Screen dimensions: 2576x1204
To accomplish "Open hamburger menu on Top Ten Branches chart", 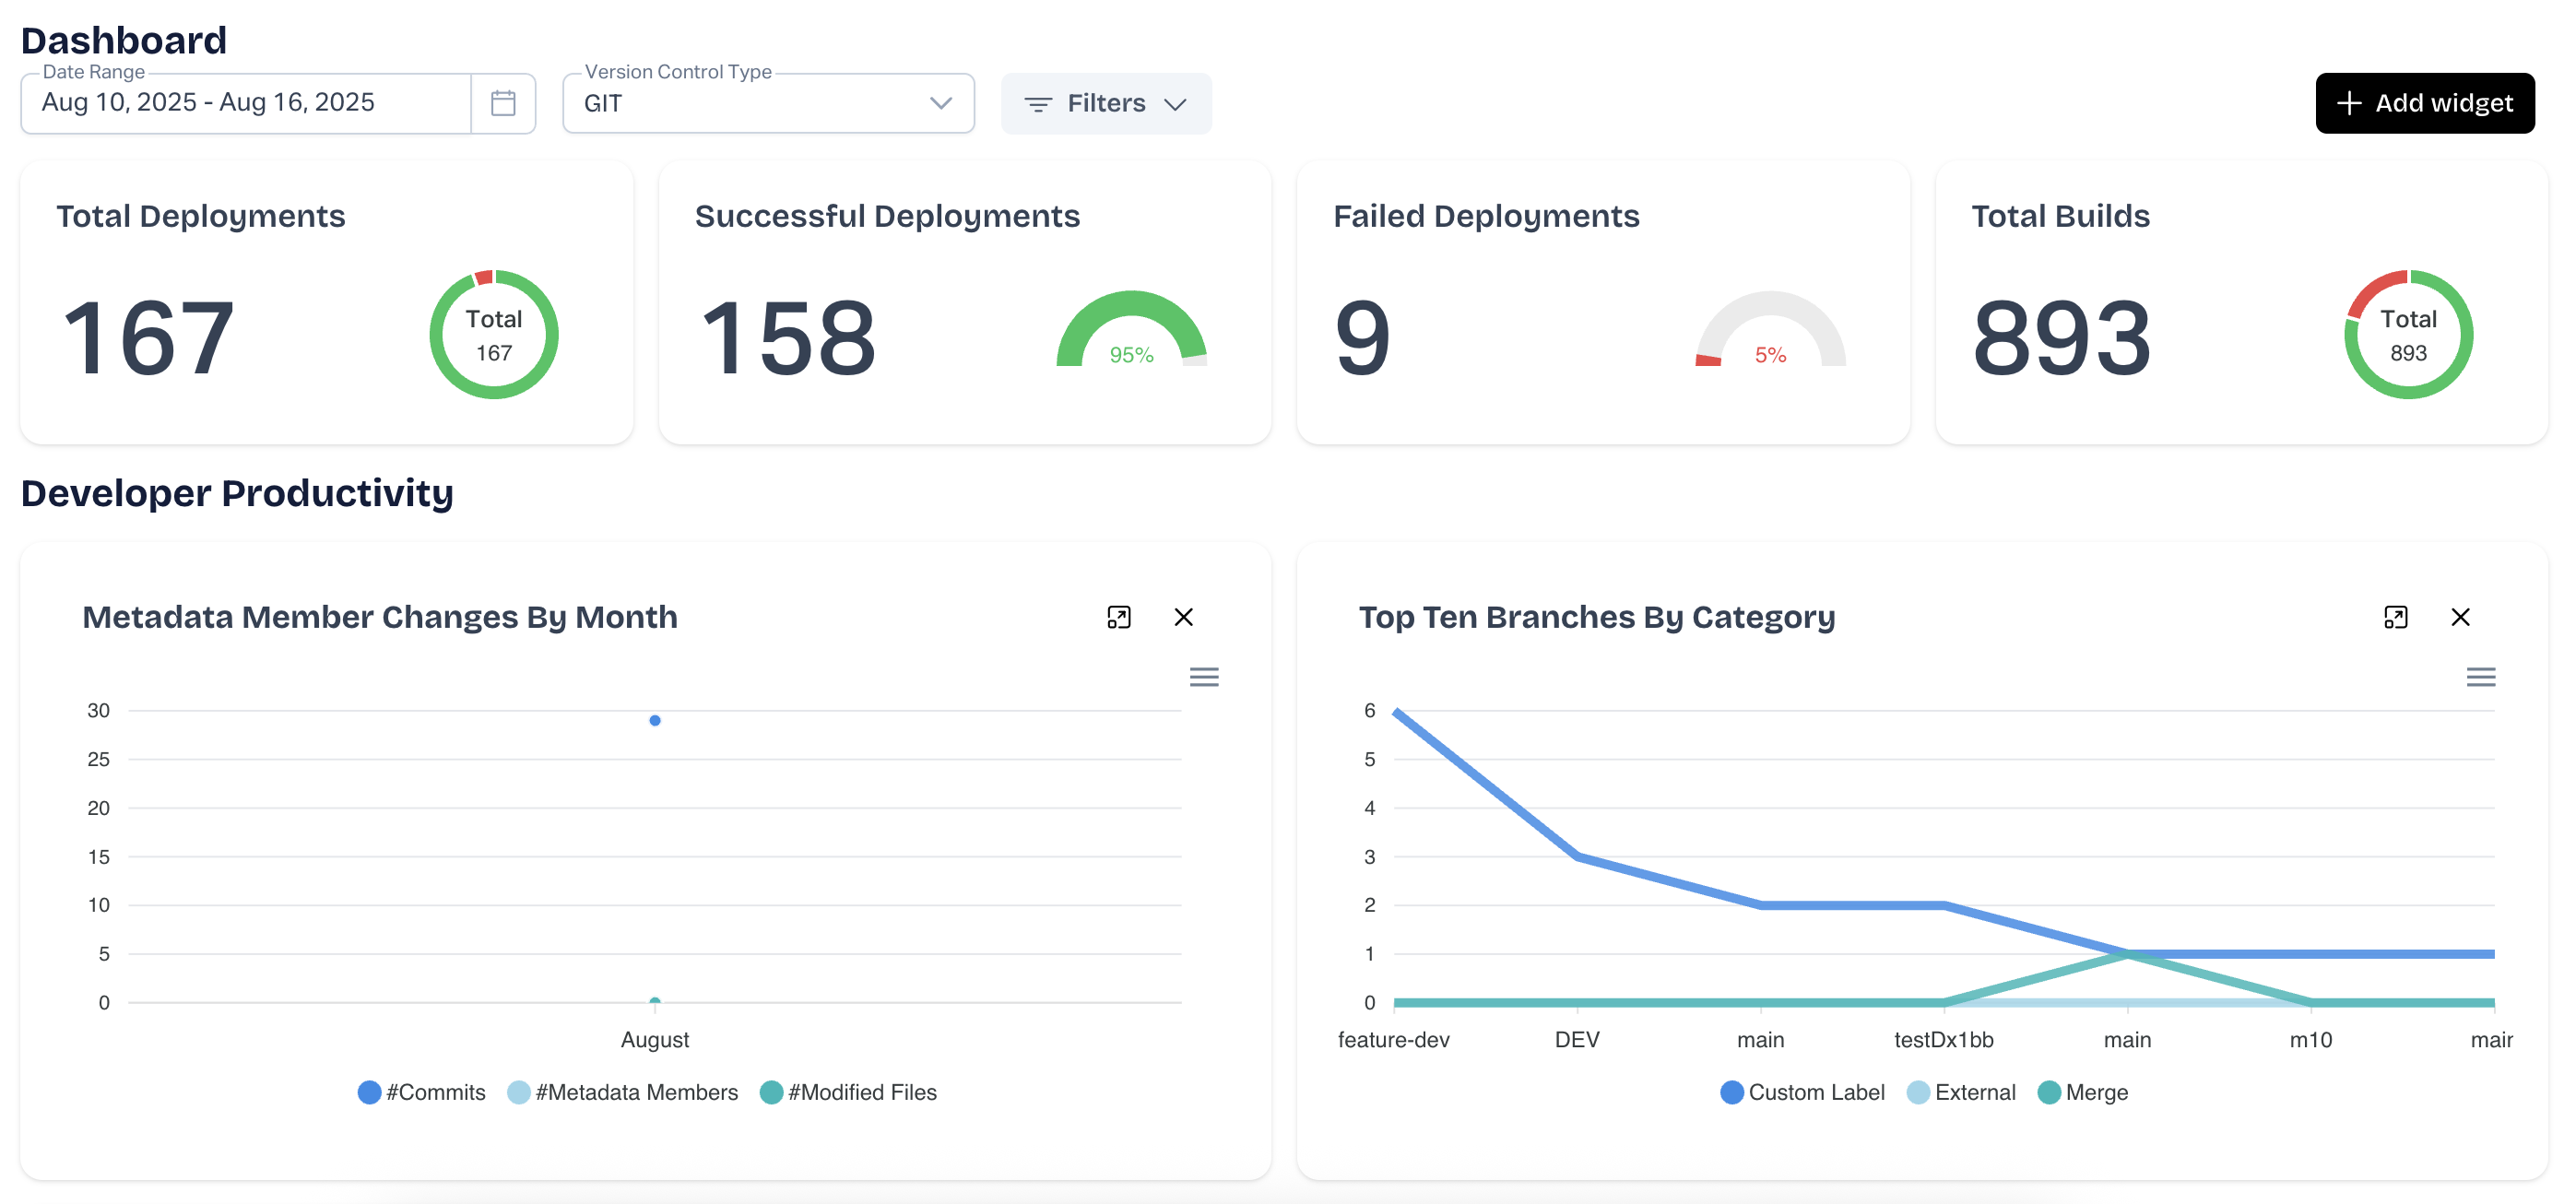I will click(x=2480, y=677).
